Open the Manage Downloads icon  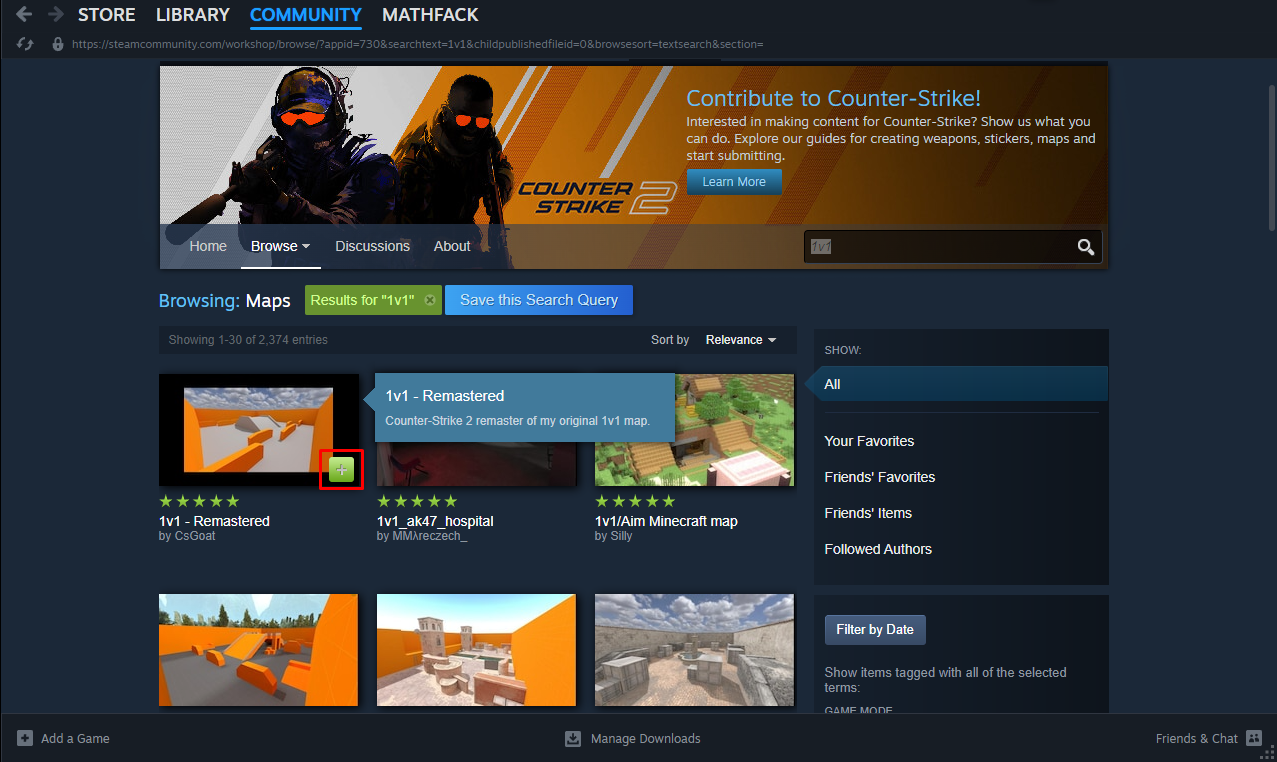point(573,738)
